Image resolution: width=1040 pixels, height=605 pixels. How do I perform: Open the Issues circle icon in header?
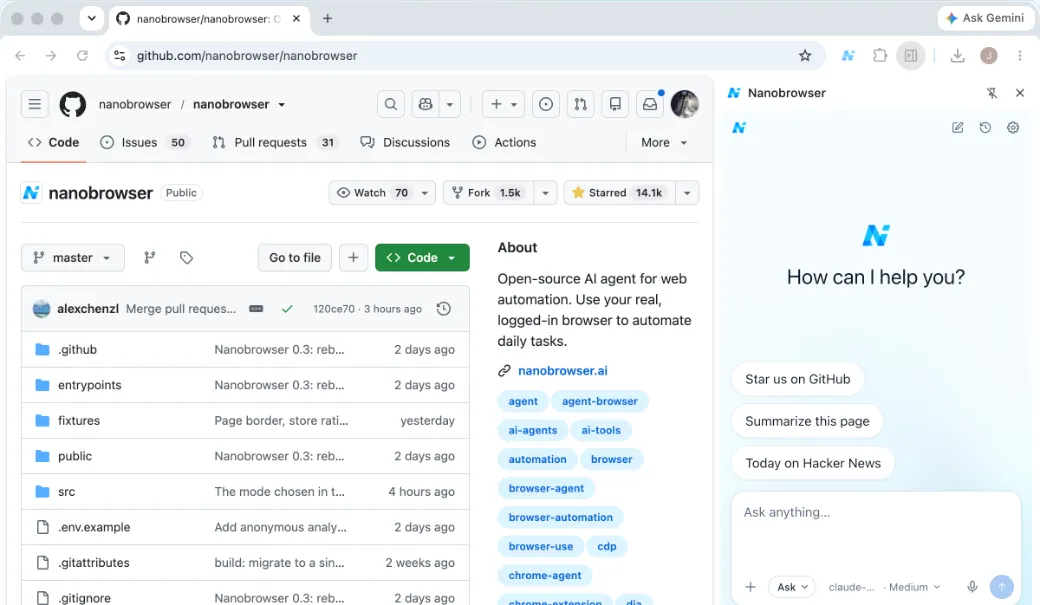(x=546, y=104)
